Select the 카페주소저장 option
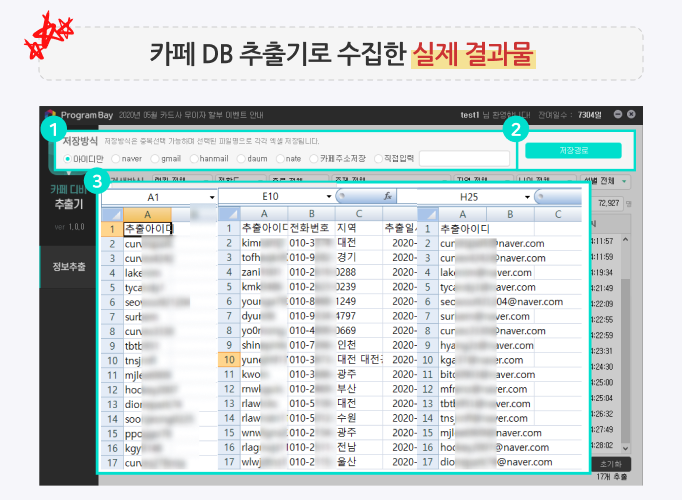Screen dimensions: 682x500 (315, 158)
